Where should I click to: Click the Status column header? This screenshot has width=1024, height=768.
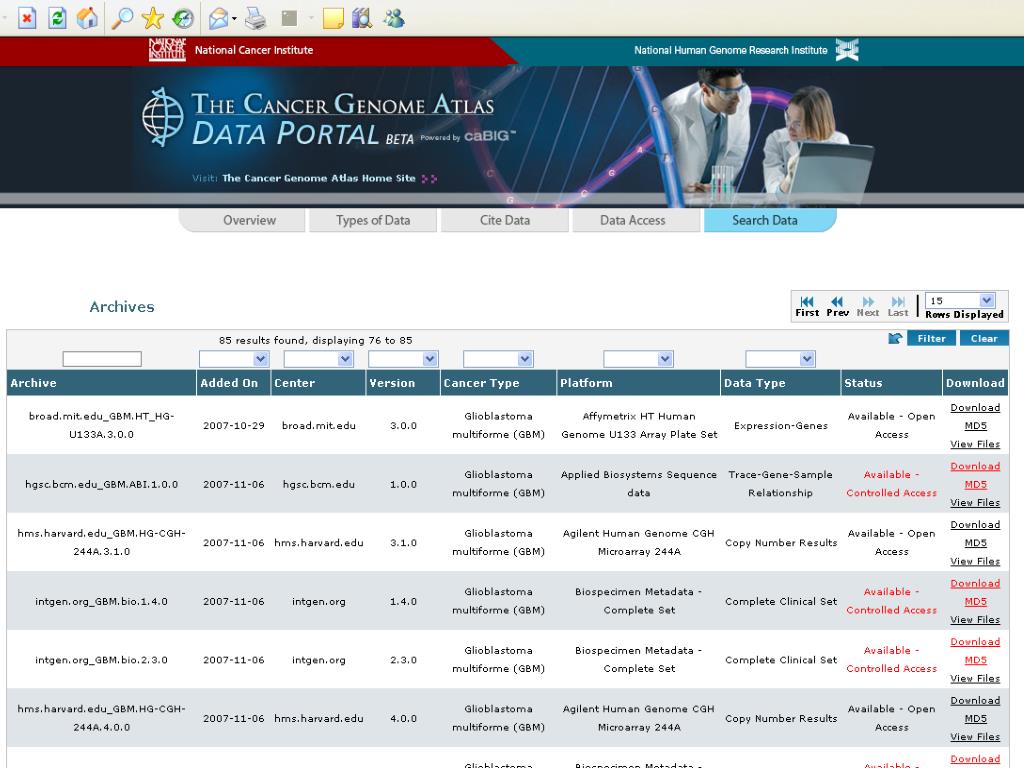891,383
